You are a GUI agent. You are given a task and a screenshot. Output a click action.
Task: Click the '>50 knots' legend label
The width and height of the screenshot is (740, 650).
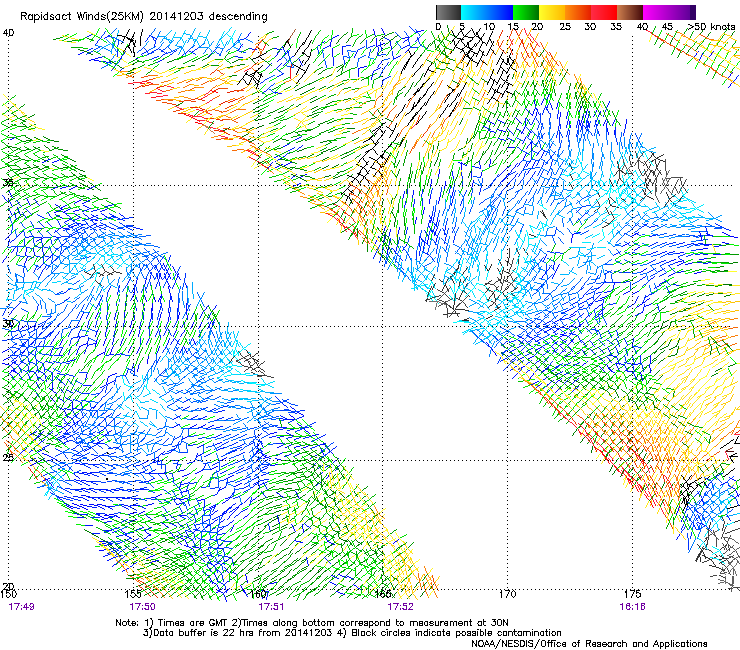pos(711,27)
